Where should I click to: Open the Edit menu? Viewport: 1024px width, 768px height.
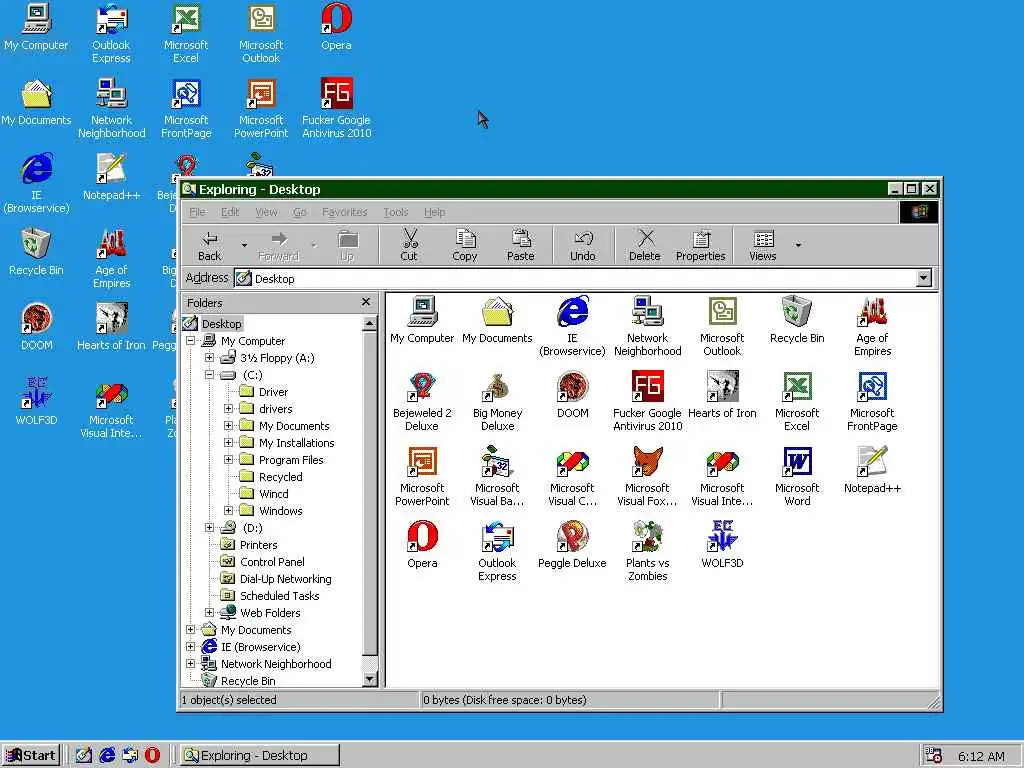coord(230,212)
